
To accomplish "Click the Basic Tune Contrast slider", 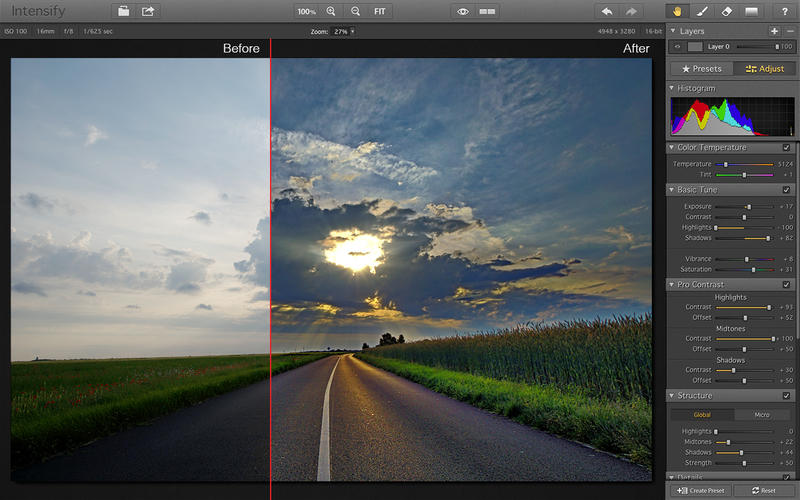I will click(x=744, y=217).
